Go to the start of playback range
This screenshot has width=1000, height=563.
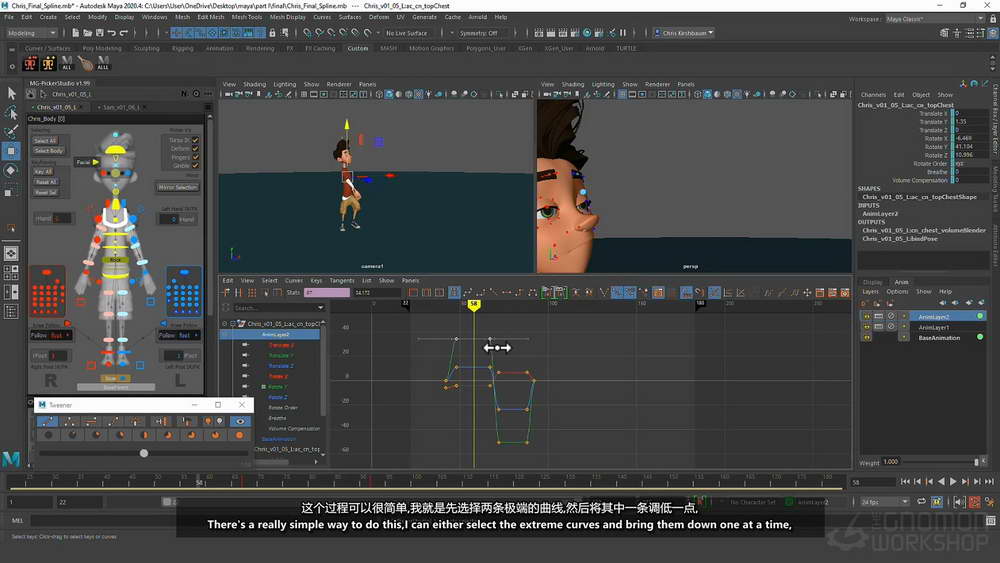coord(905,482)
